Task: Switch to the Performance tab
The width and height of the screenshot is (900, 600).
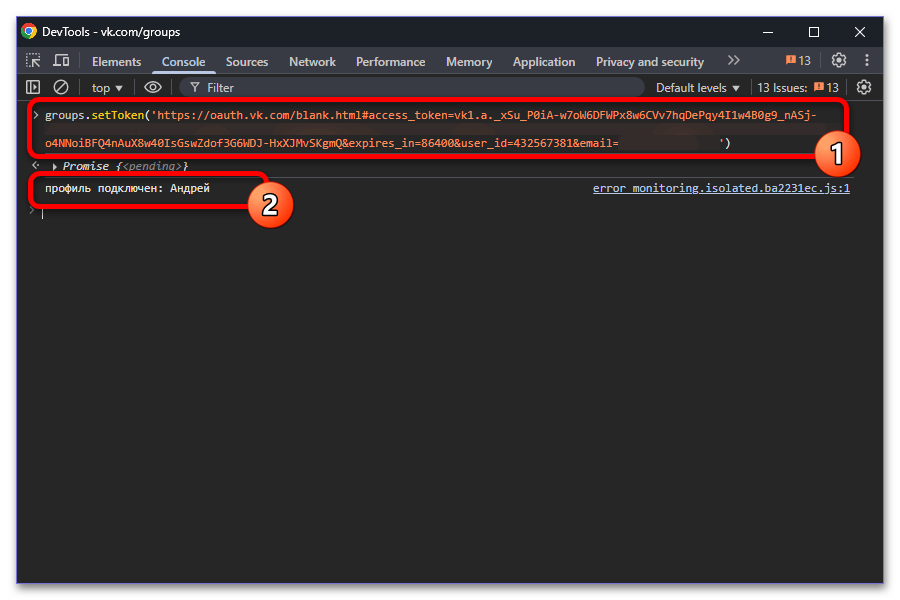Action: click(390, 62)
